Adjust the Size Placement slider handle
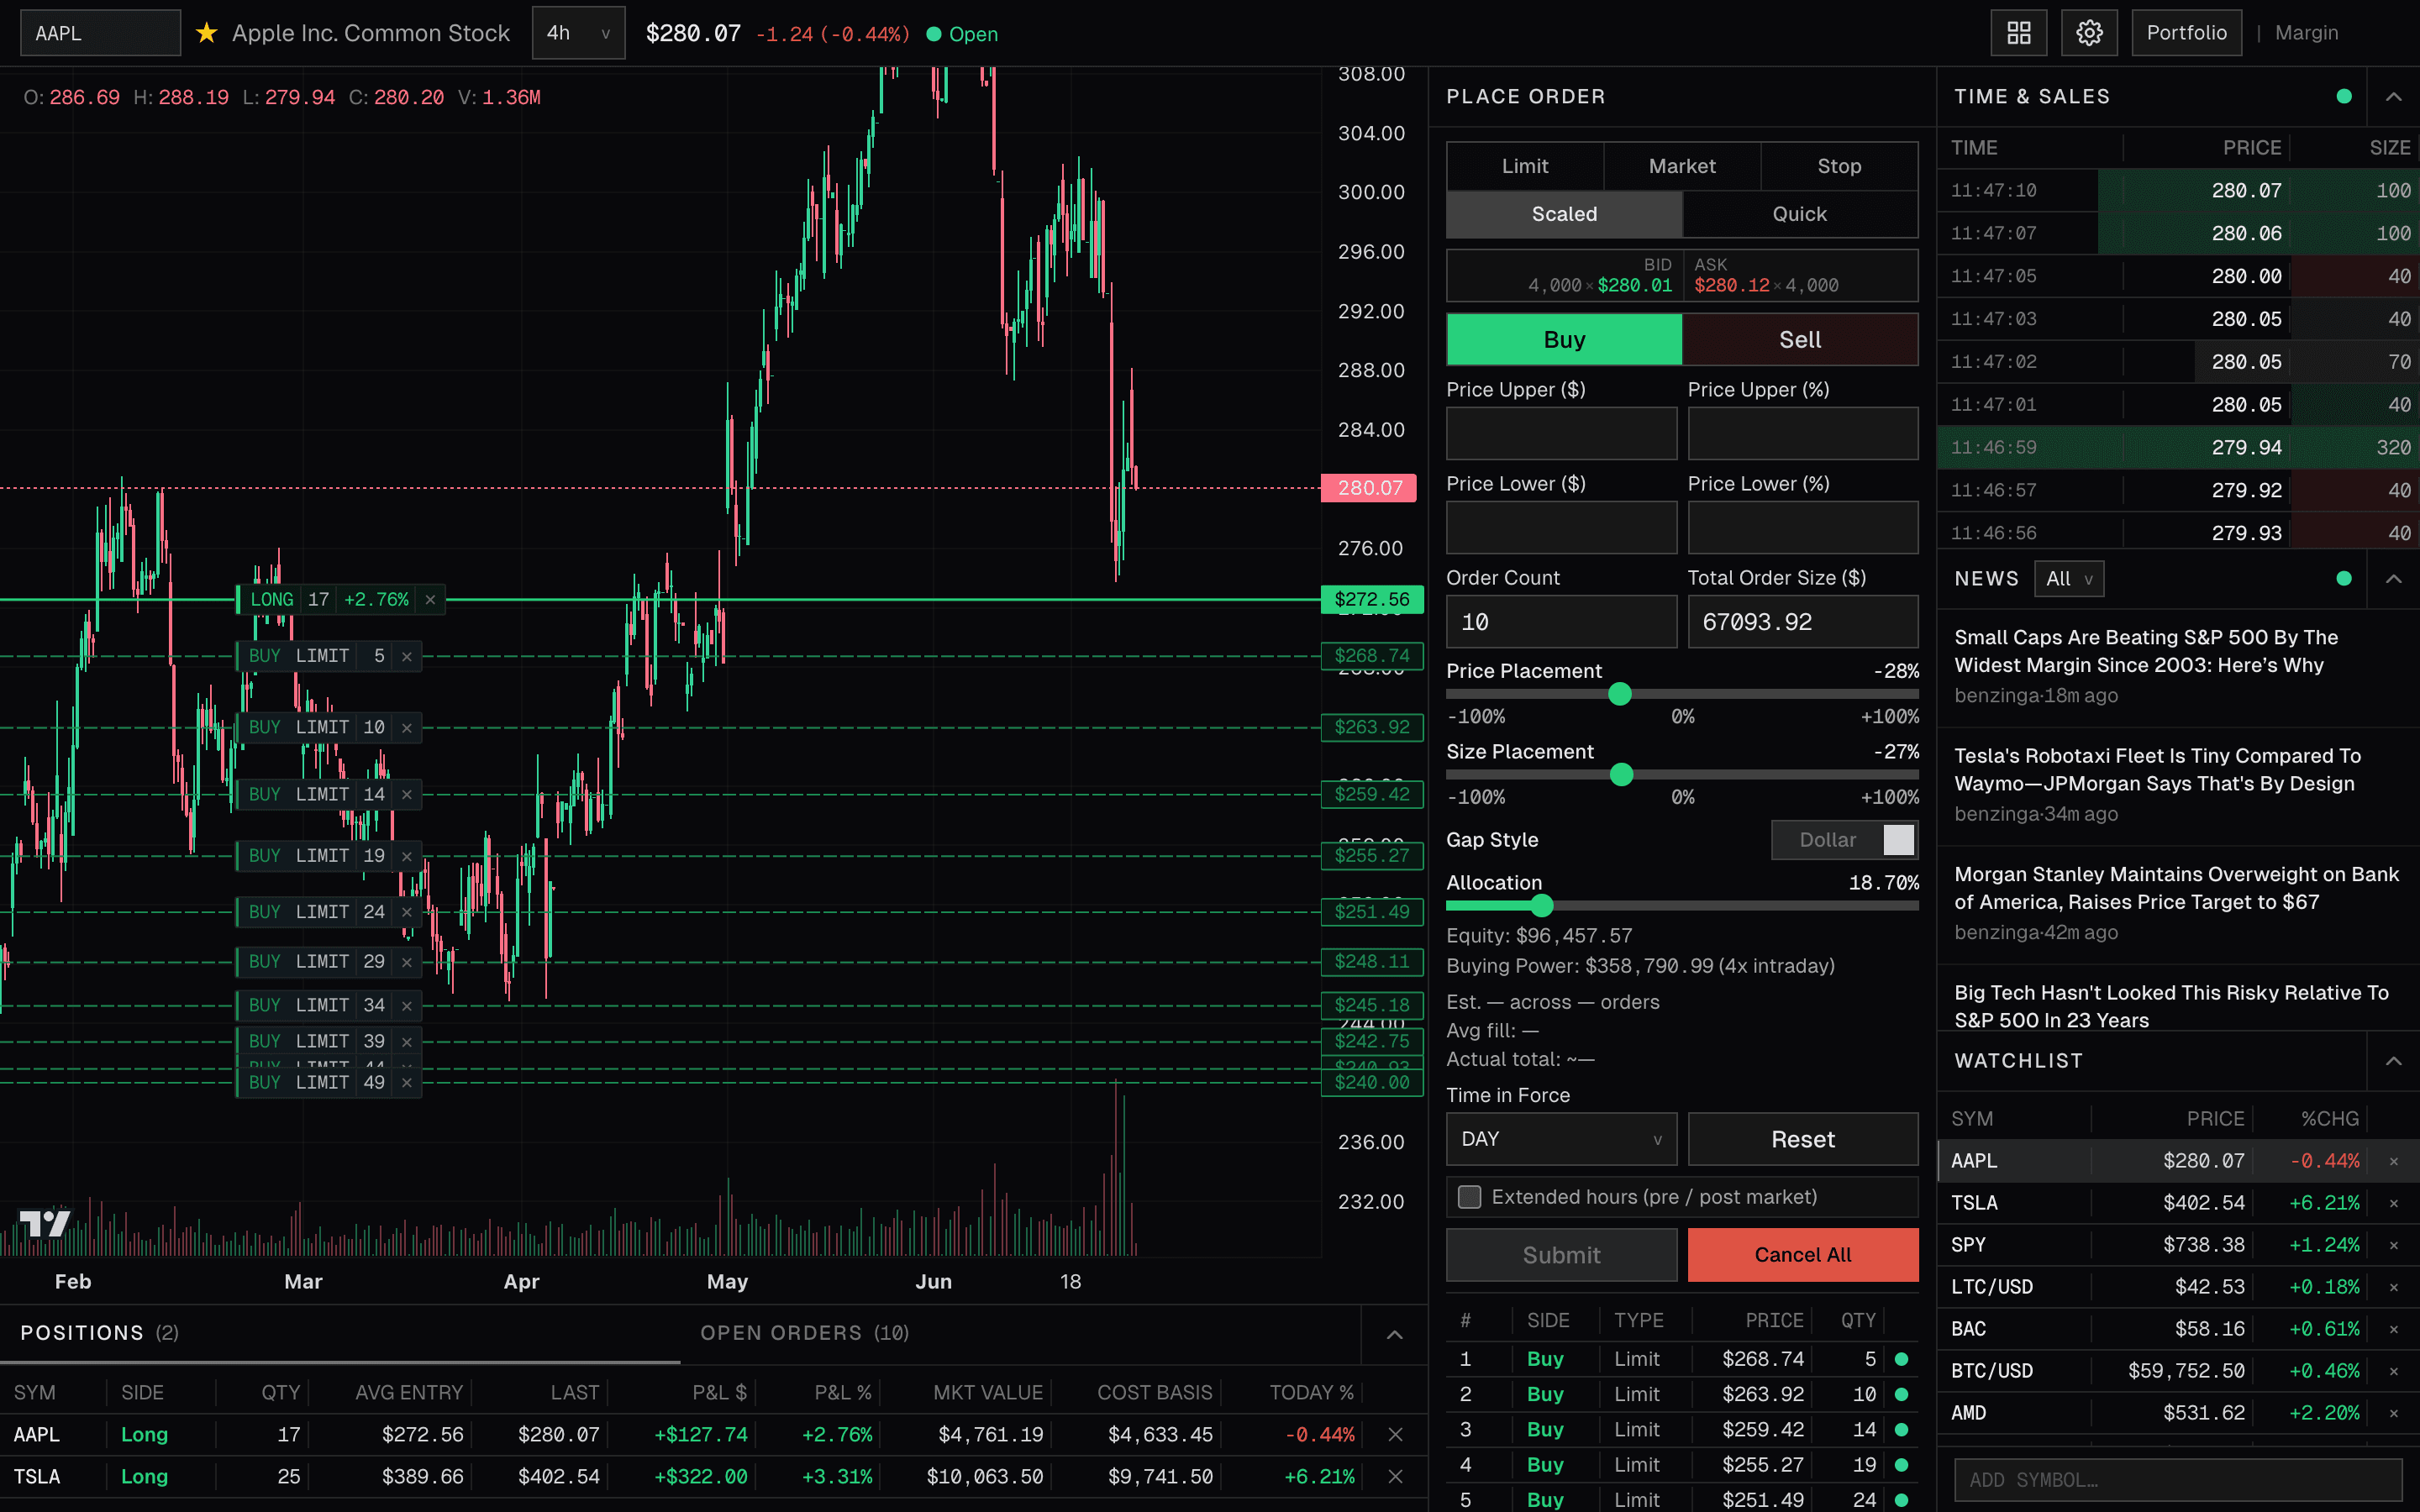Screen dimensions: 2420x1512 pyautogui.click(x=1621, y=775)
